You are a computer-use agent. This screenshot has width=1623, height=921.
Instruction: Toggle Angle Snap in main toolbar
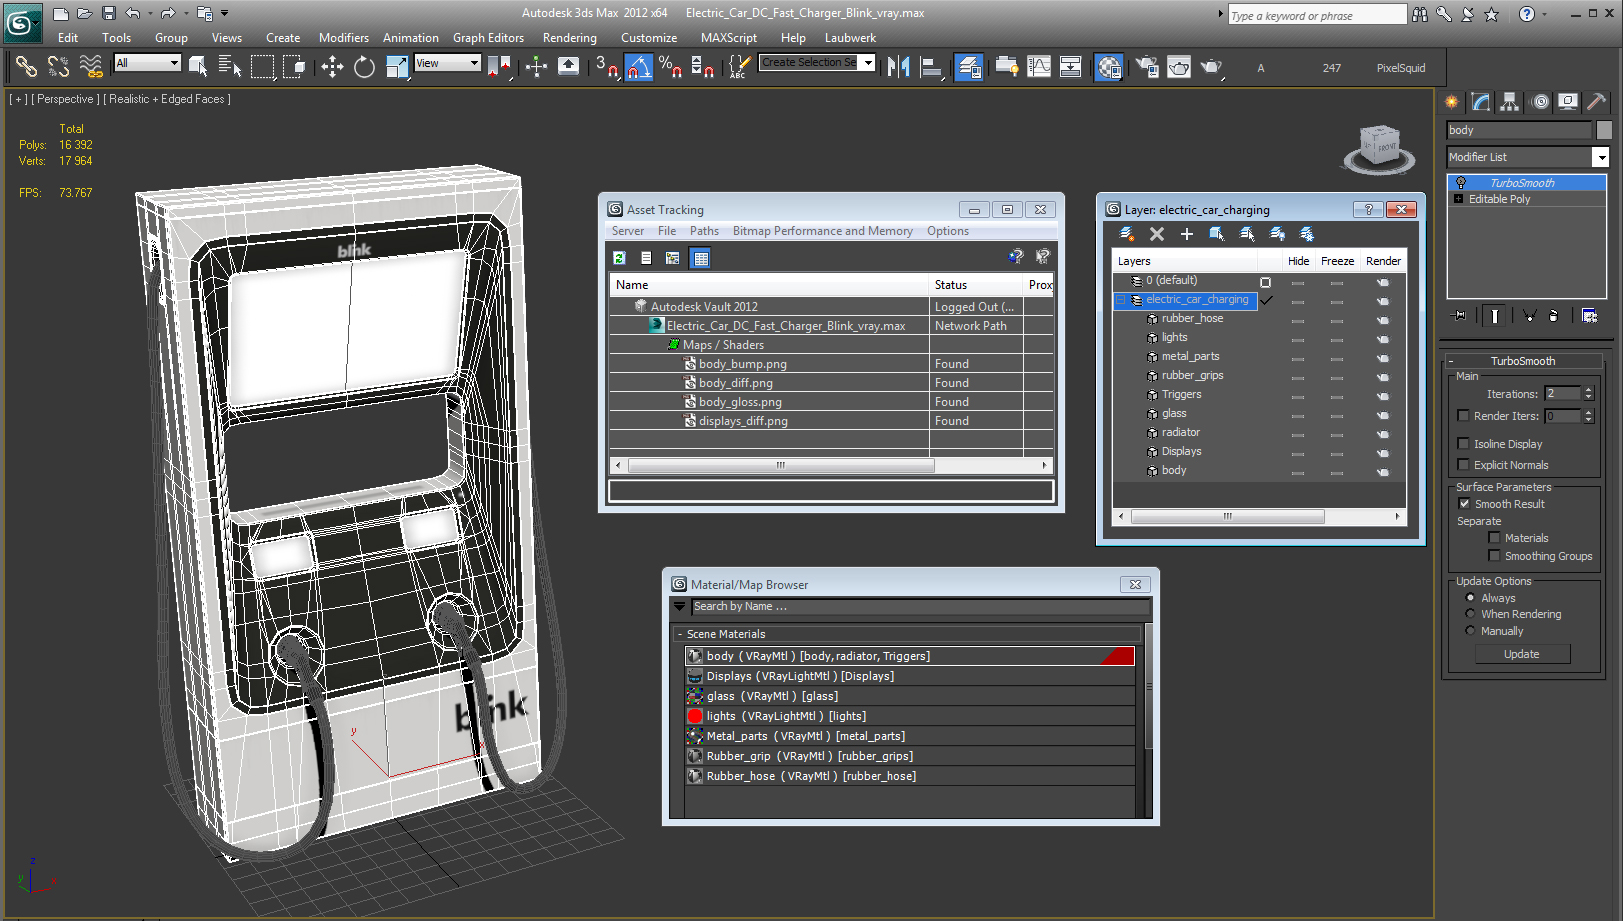[638, 67]
